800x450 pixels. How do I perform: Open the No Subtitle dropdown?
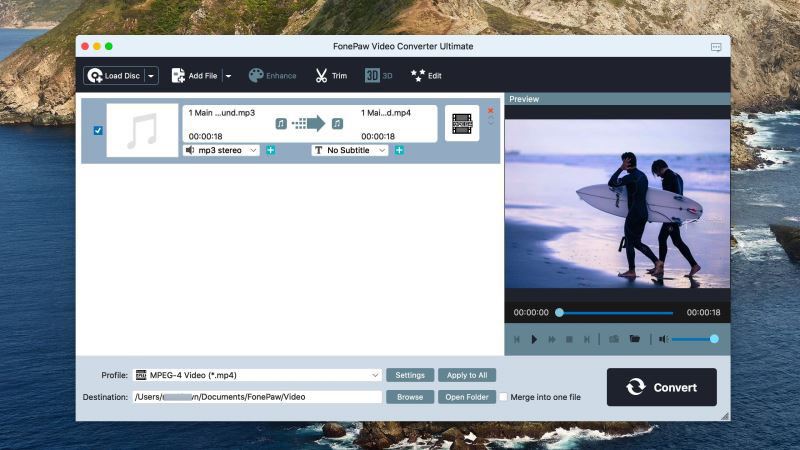tap(350, 150)
